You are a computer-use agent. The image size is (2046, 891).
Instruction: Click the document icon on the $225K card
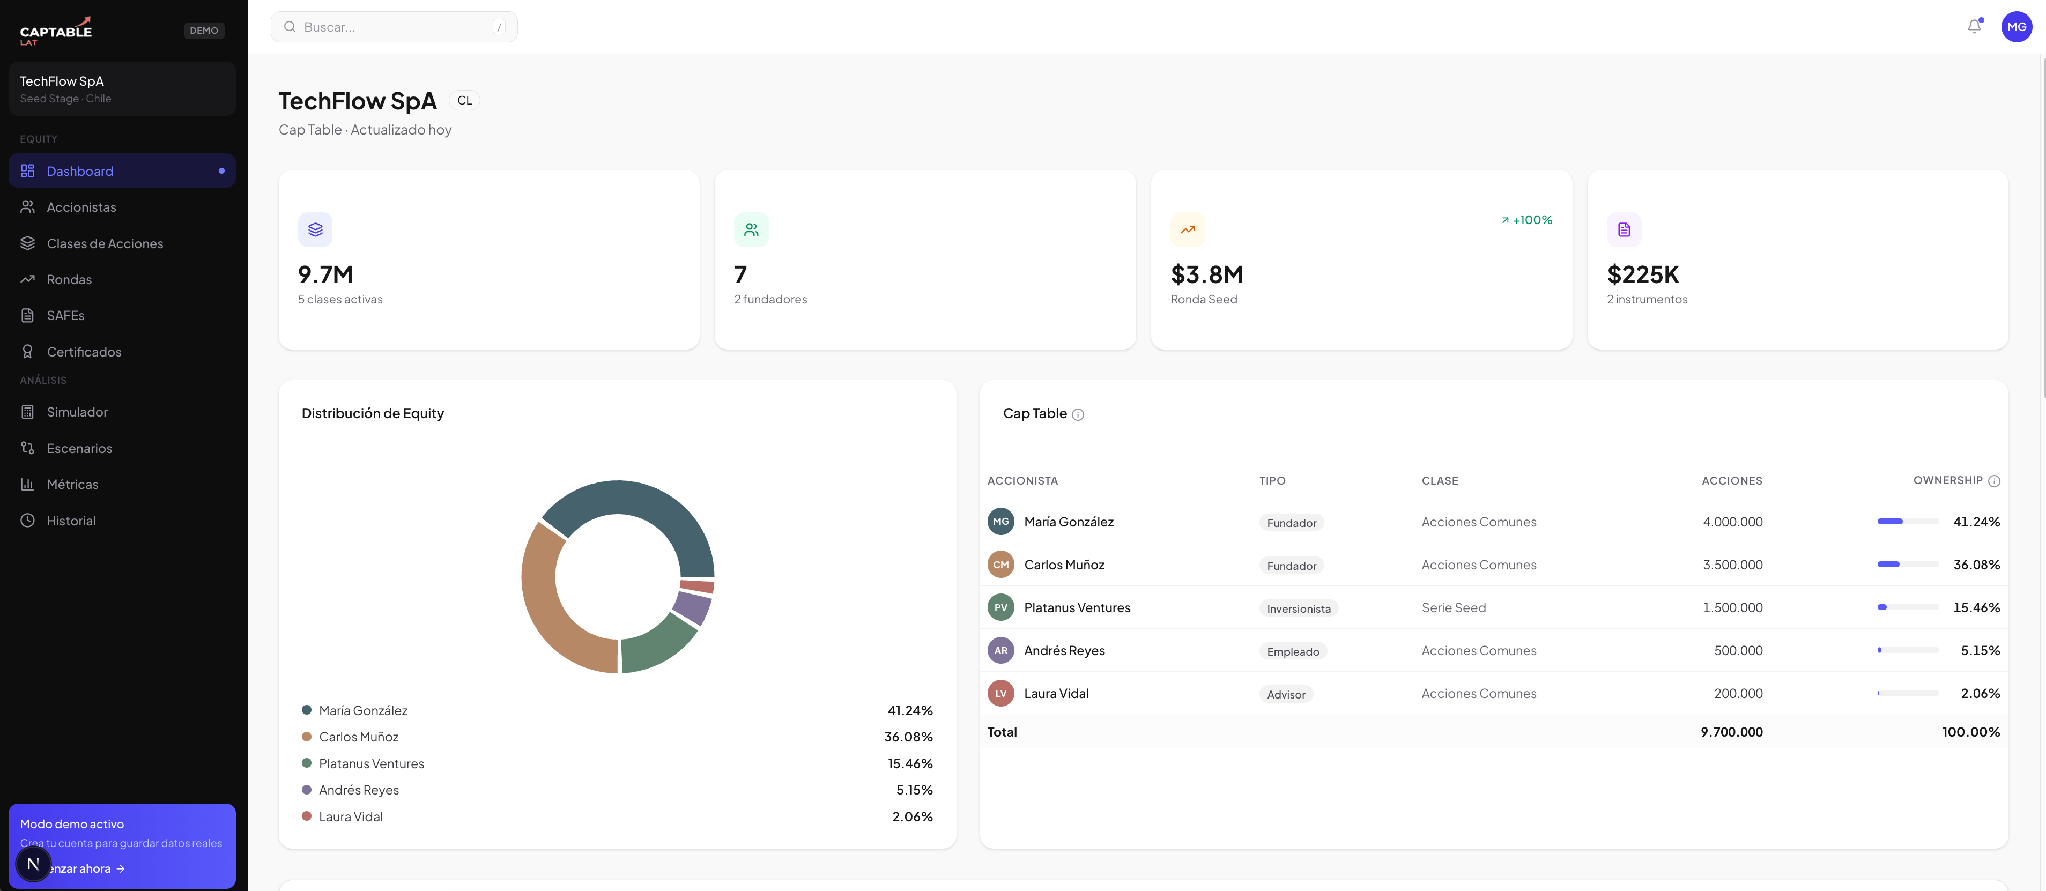[x=1624, y=229]
